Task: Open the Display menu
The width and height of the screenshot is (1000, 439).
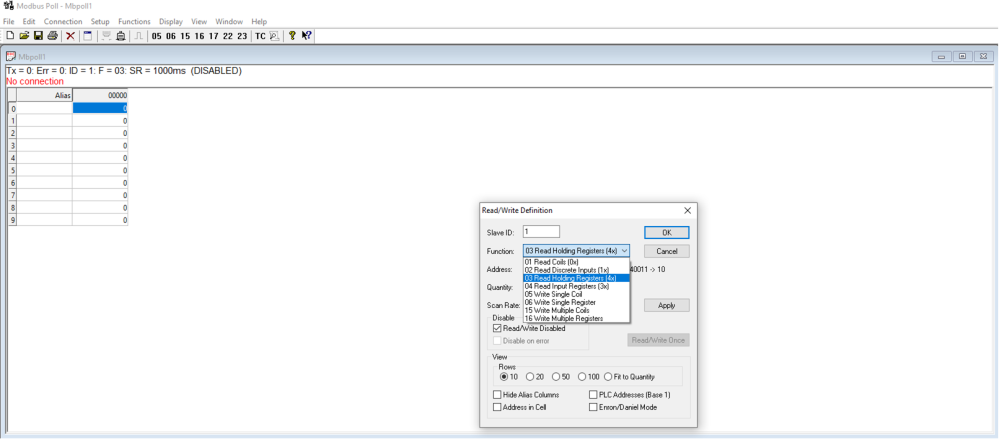Action: tap(170, 21)
